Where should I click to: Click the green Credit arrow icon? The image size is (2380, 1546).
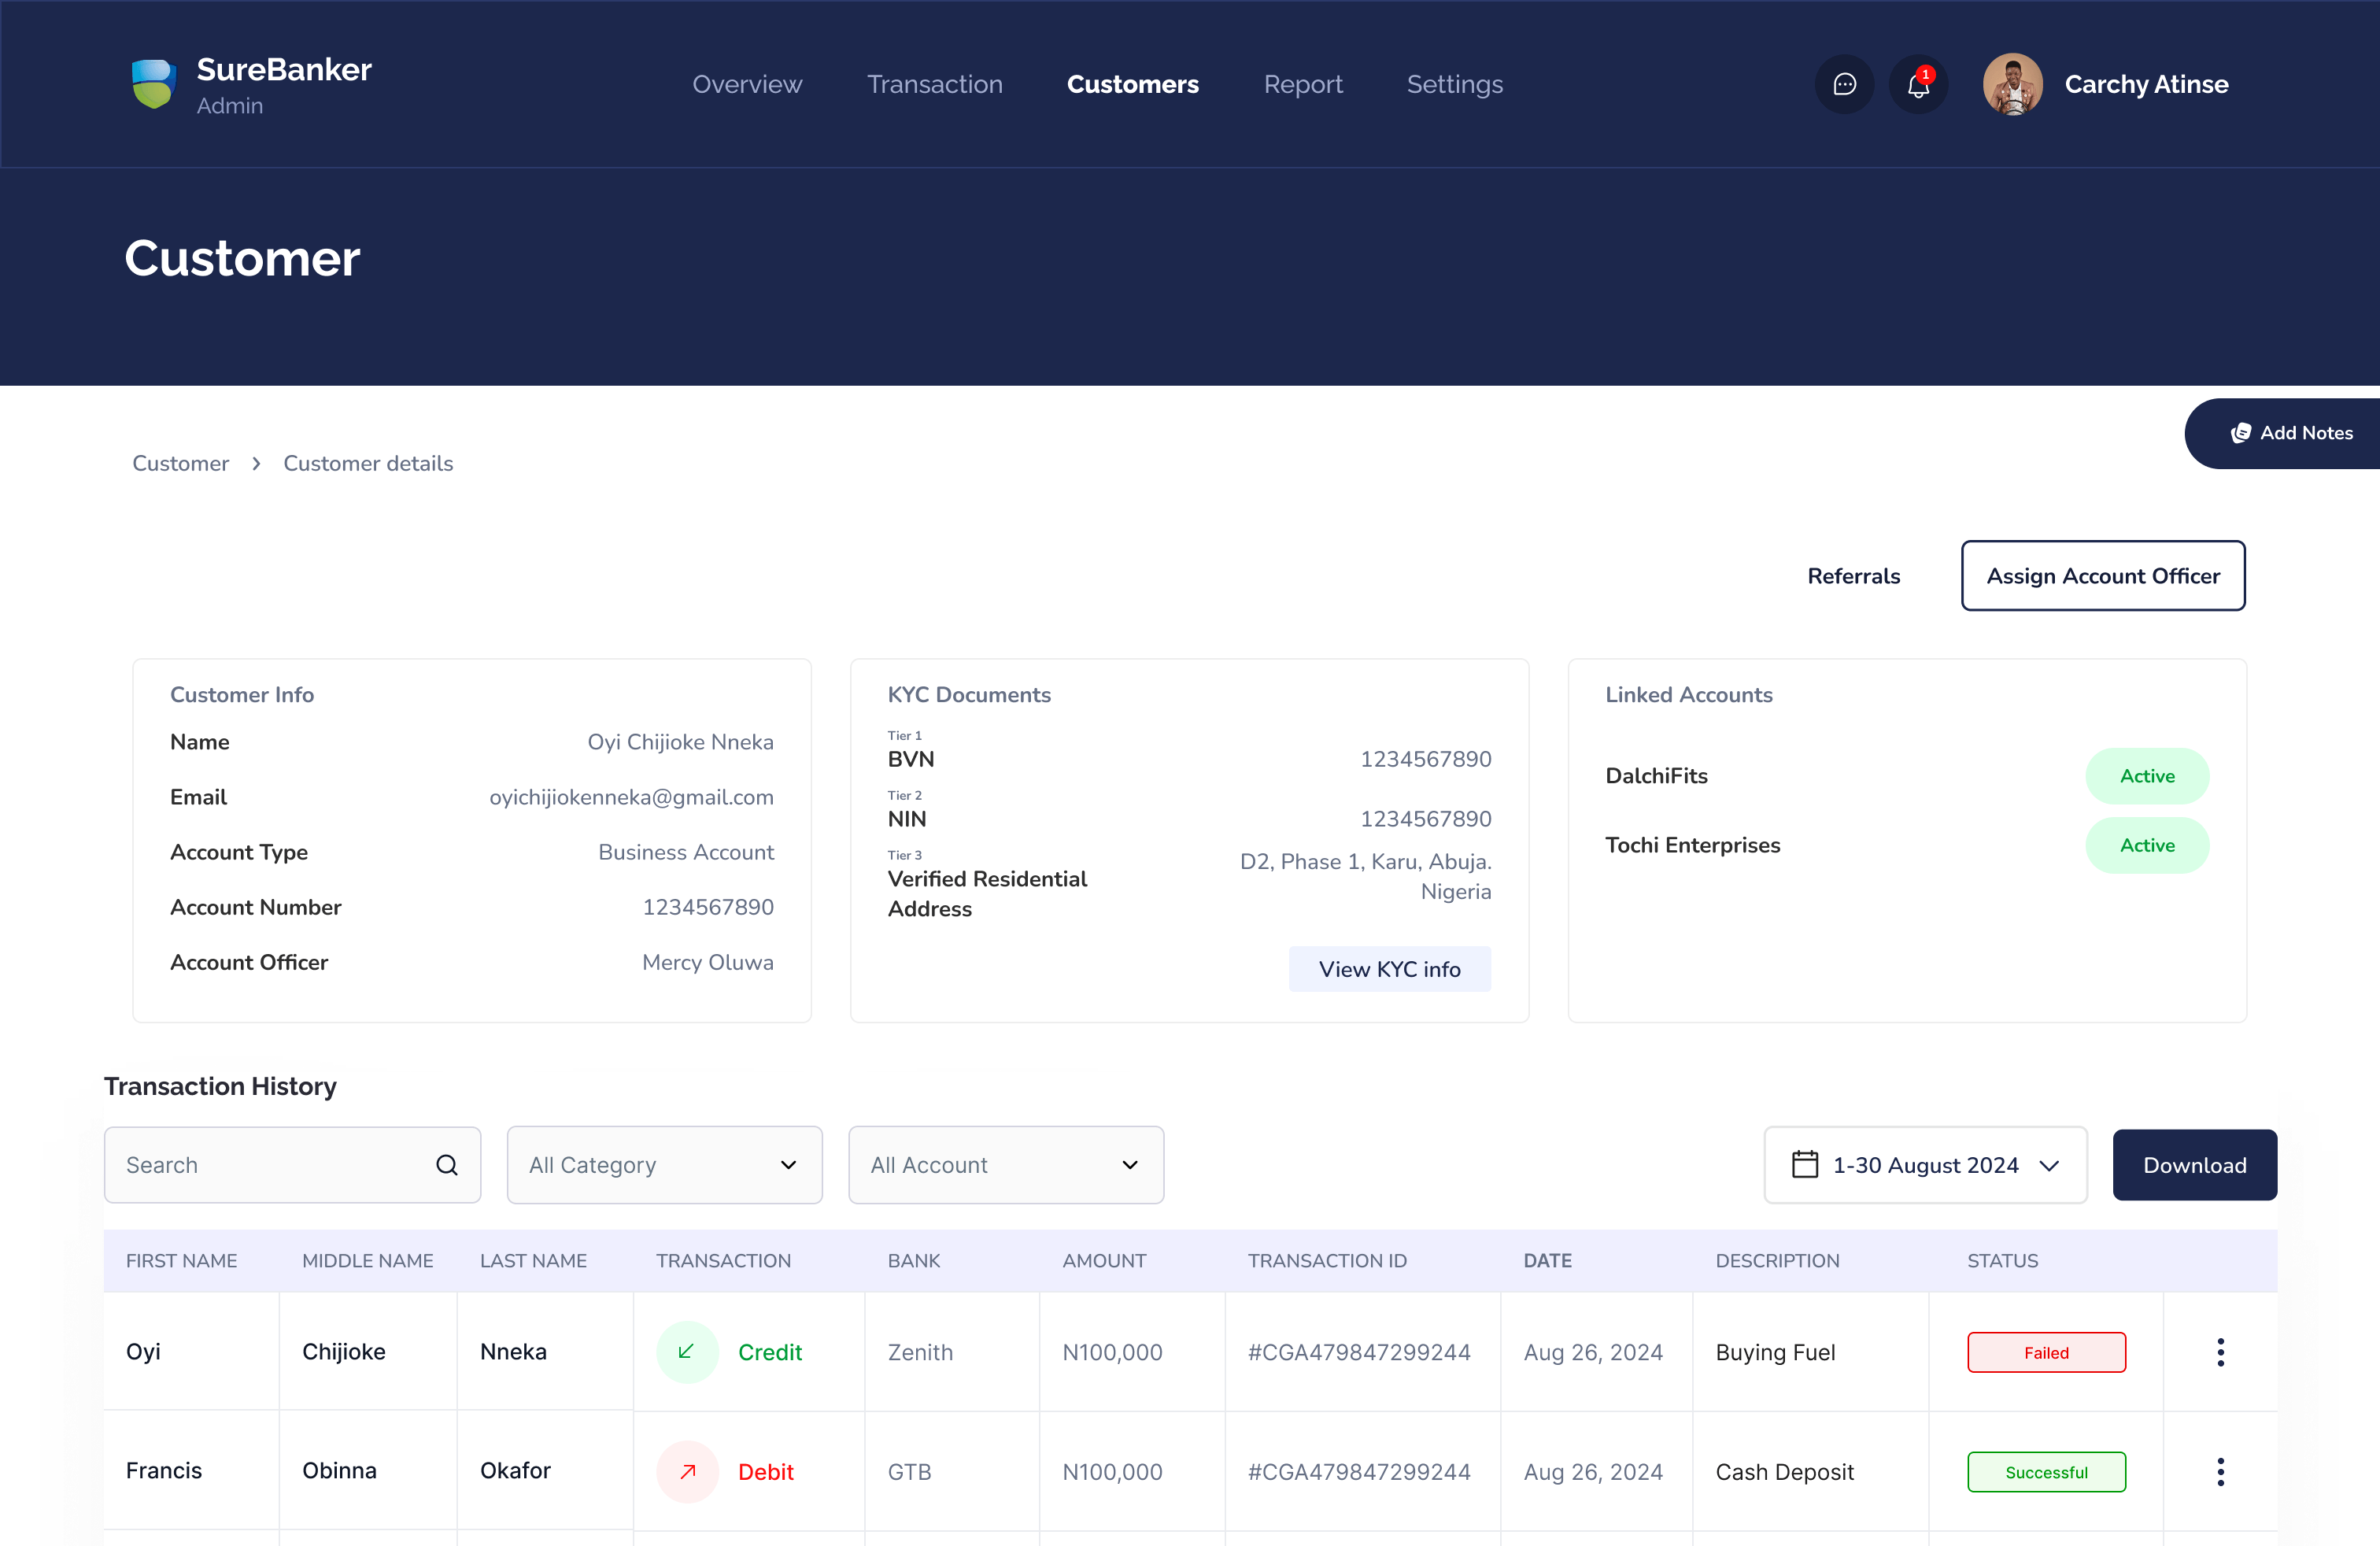coord(687,1352)
